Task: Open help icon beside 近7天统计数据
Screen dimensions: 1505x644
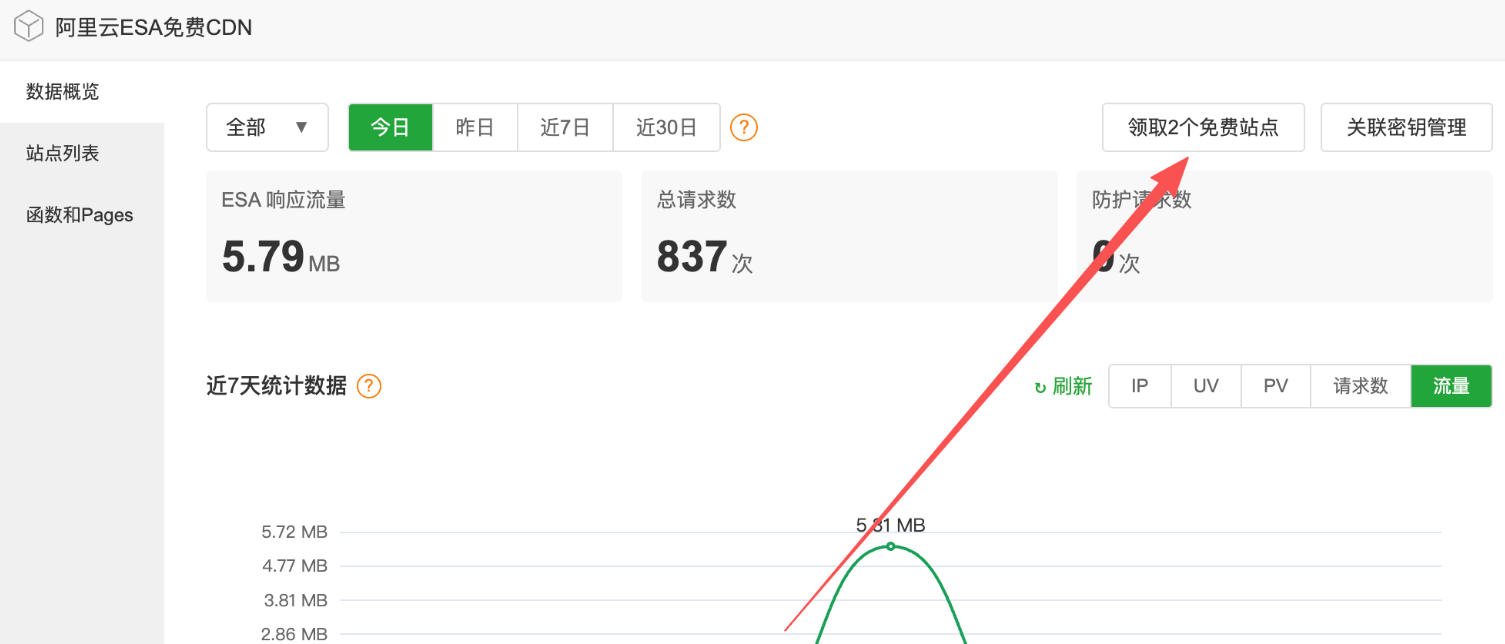Action: pyautogui.click(x=369, y=386)
